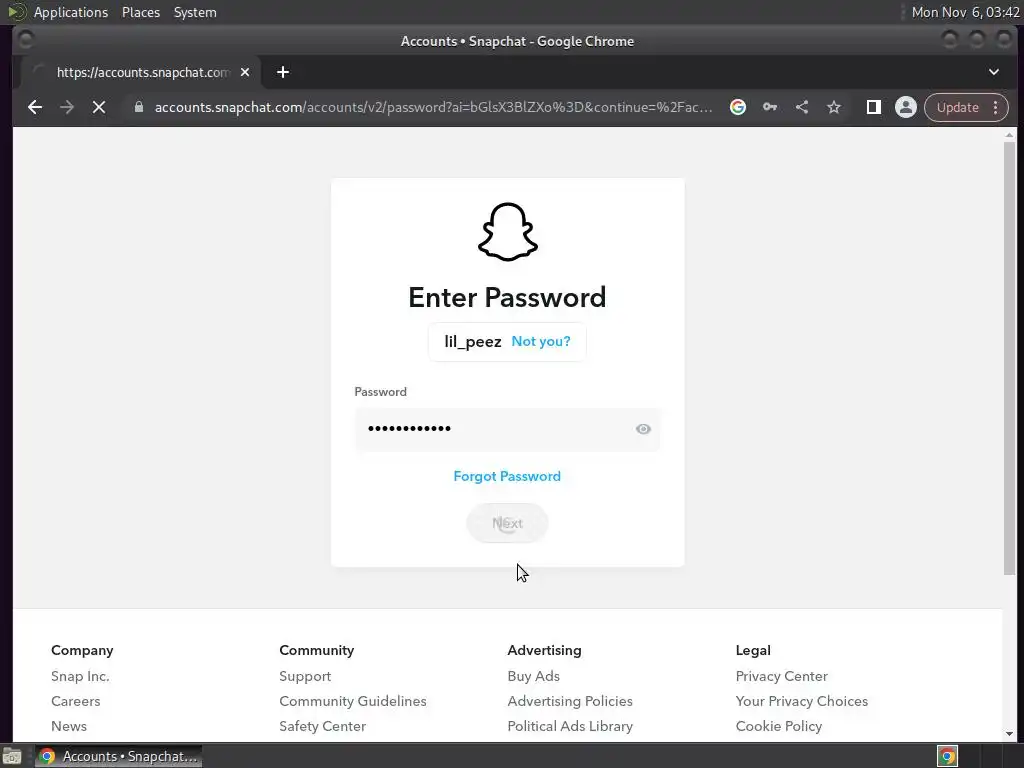1024x768 pixels.
Task: Open the saved passwords key icon
Action: coord(770,107)
